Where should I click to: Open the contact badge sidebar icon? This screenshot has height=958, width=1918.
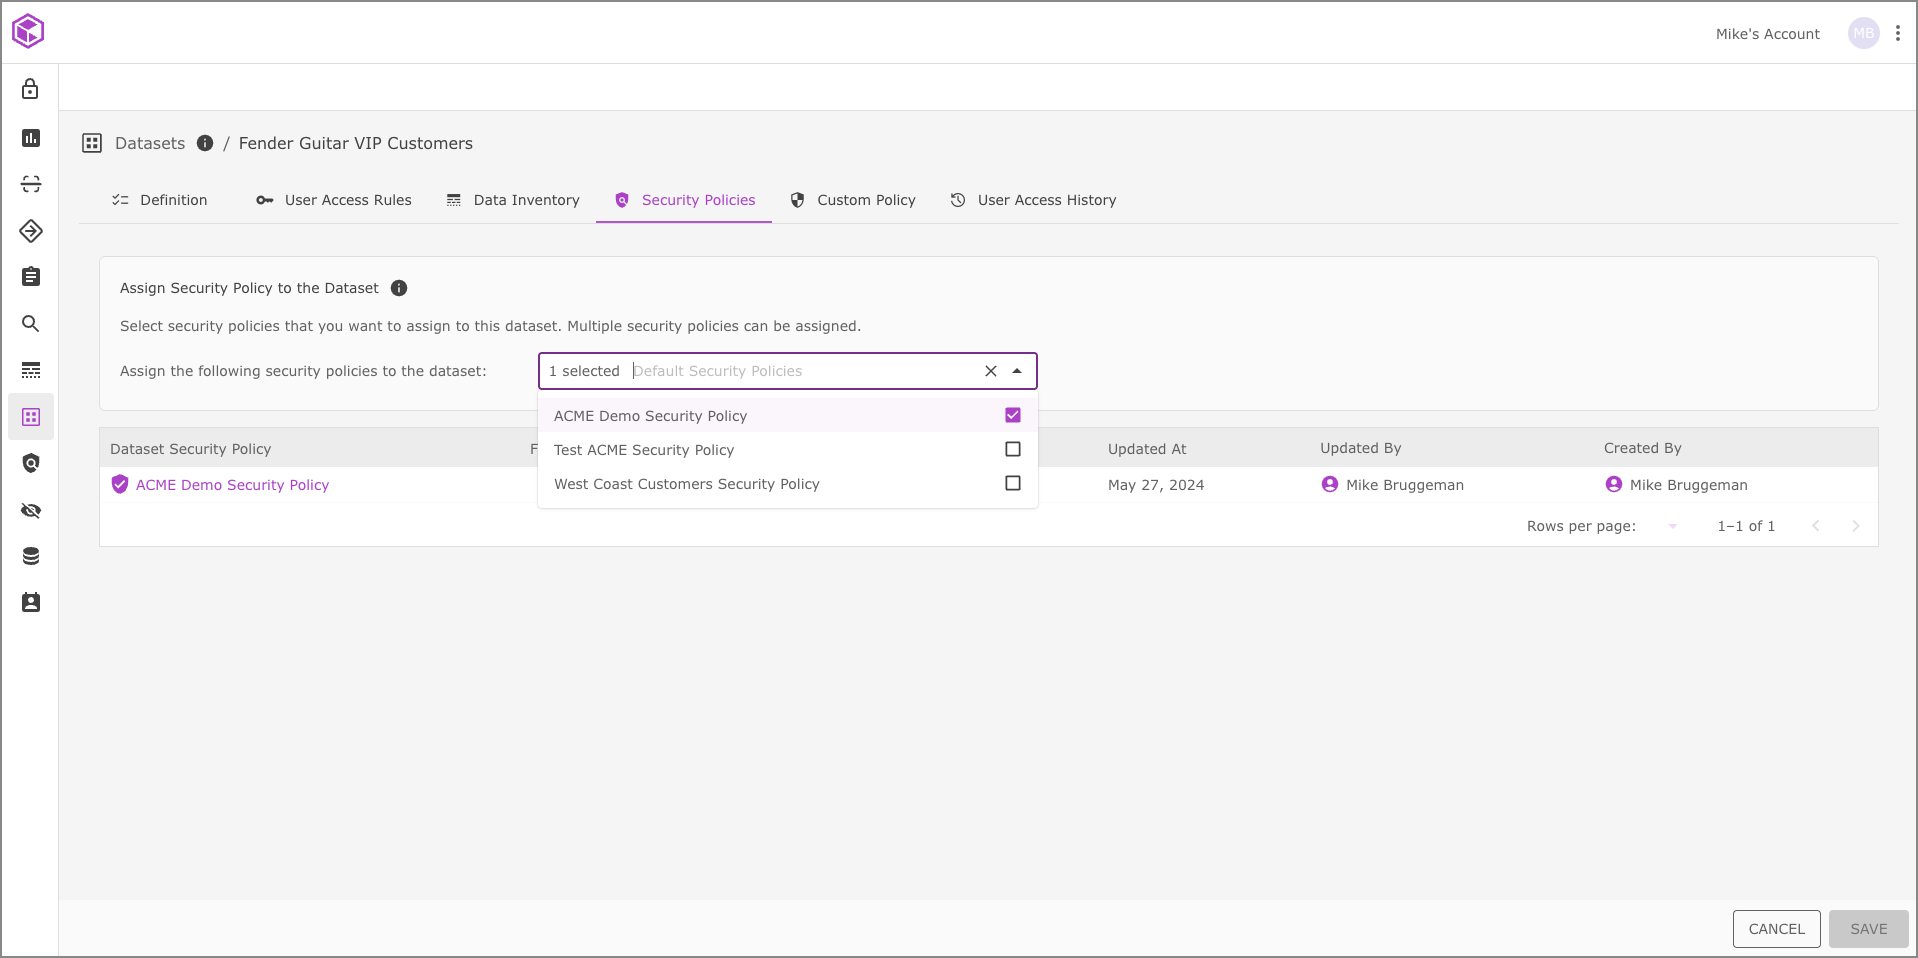click(31, 602)
